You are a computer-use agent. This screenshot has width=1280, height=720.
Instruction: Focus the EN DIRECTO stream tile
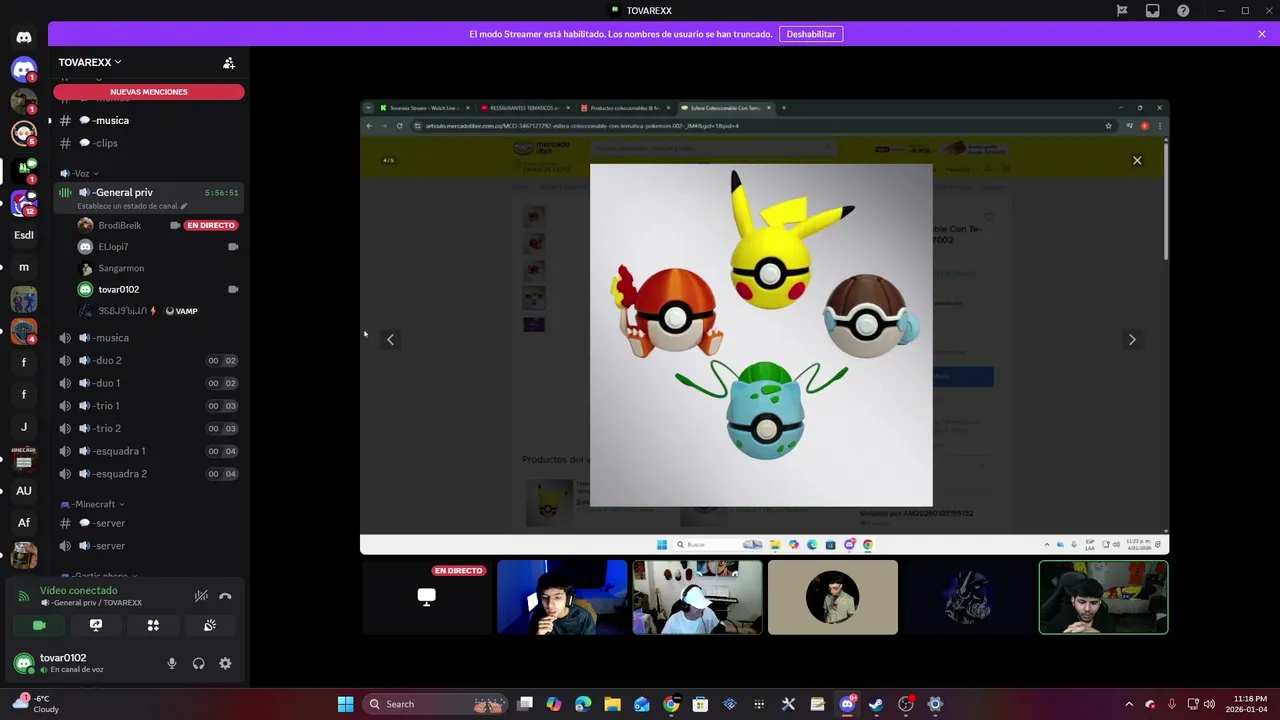(427, 597)
